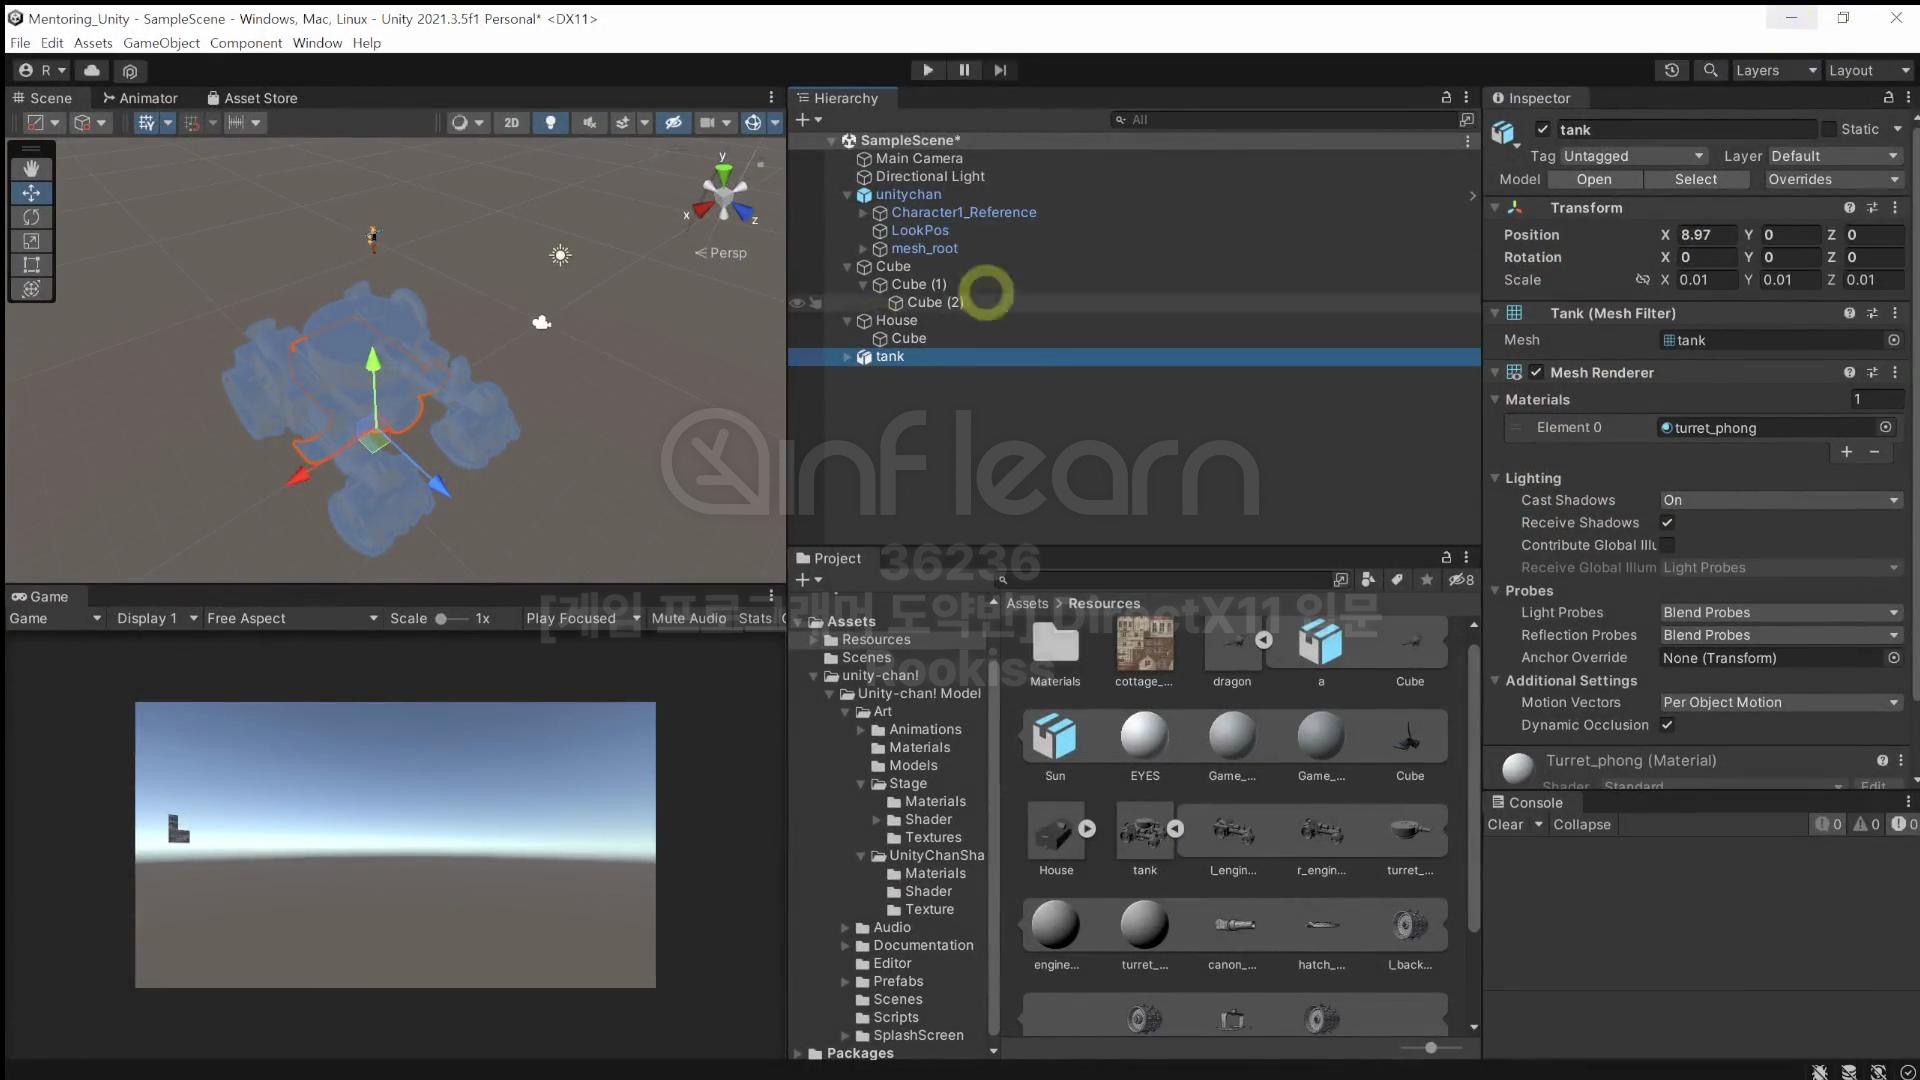This screenshot has width=1920, height=1080.
Task: Select the Rect transform tool
Action: click(x=31, y=265)
